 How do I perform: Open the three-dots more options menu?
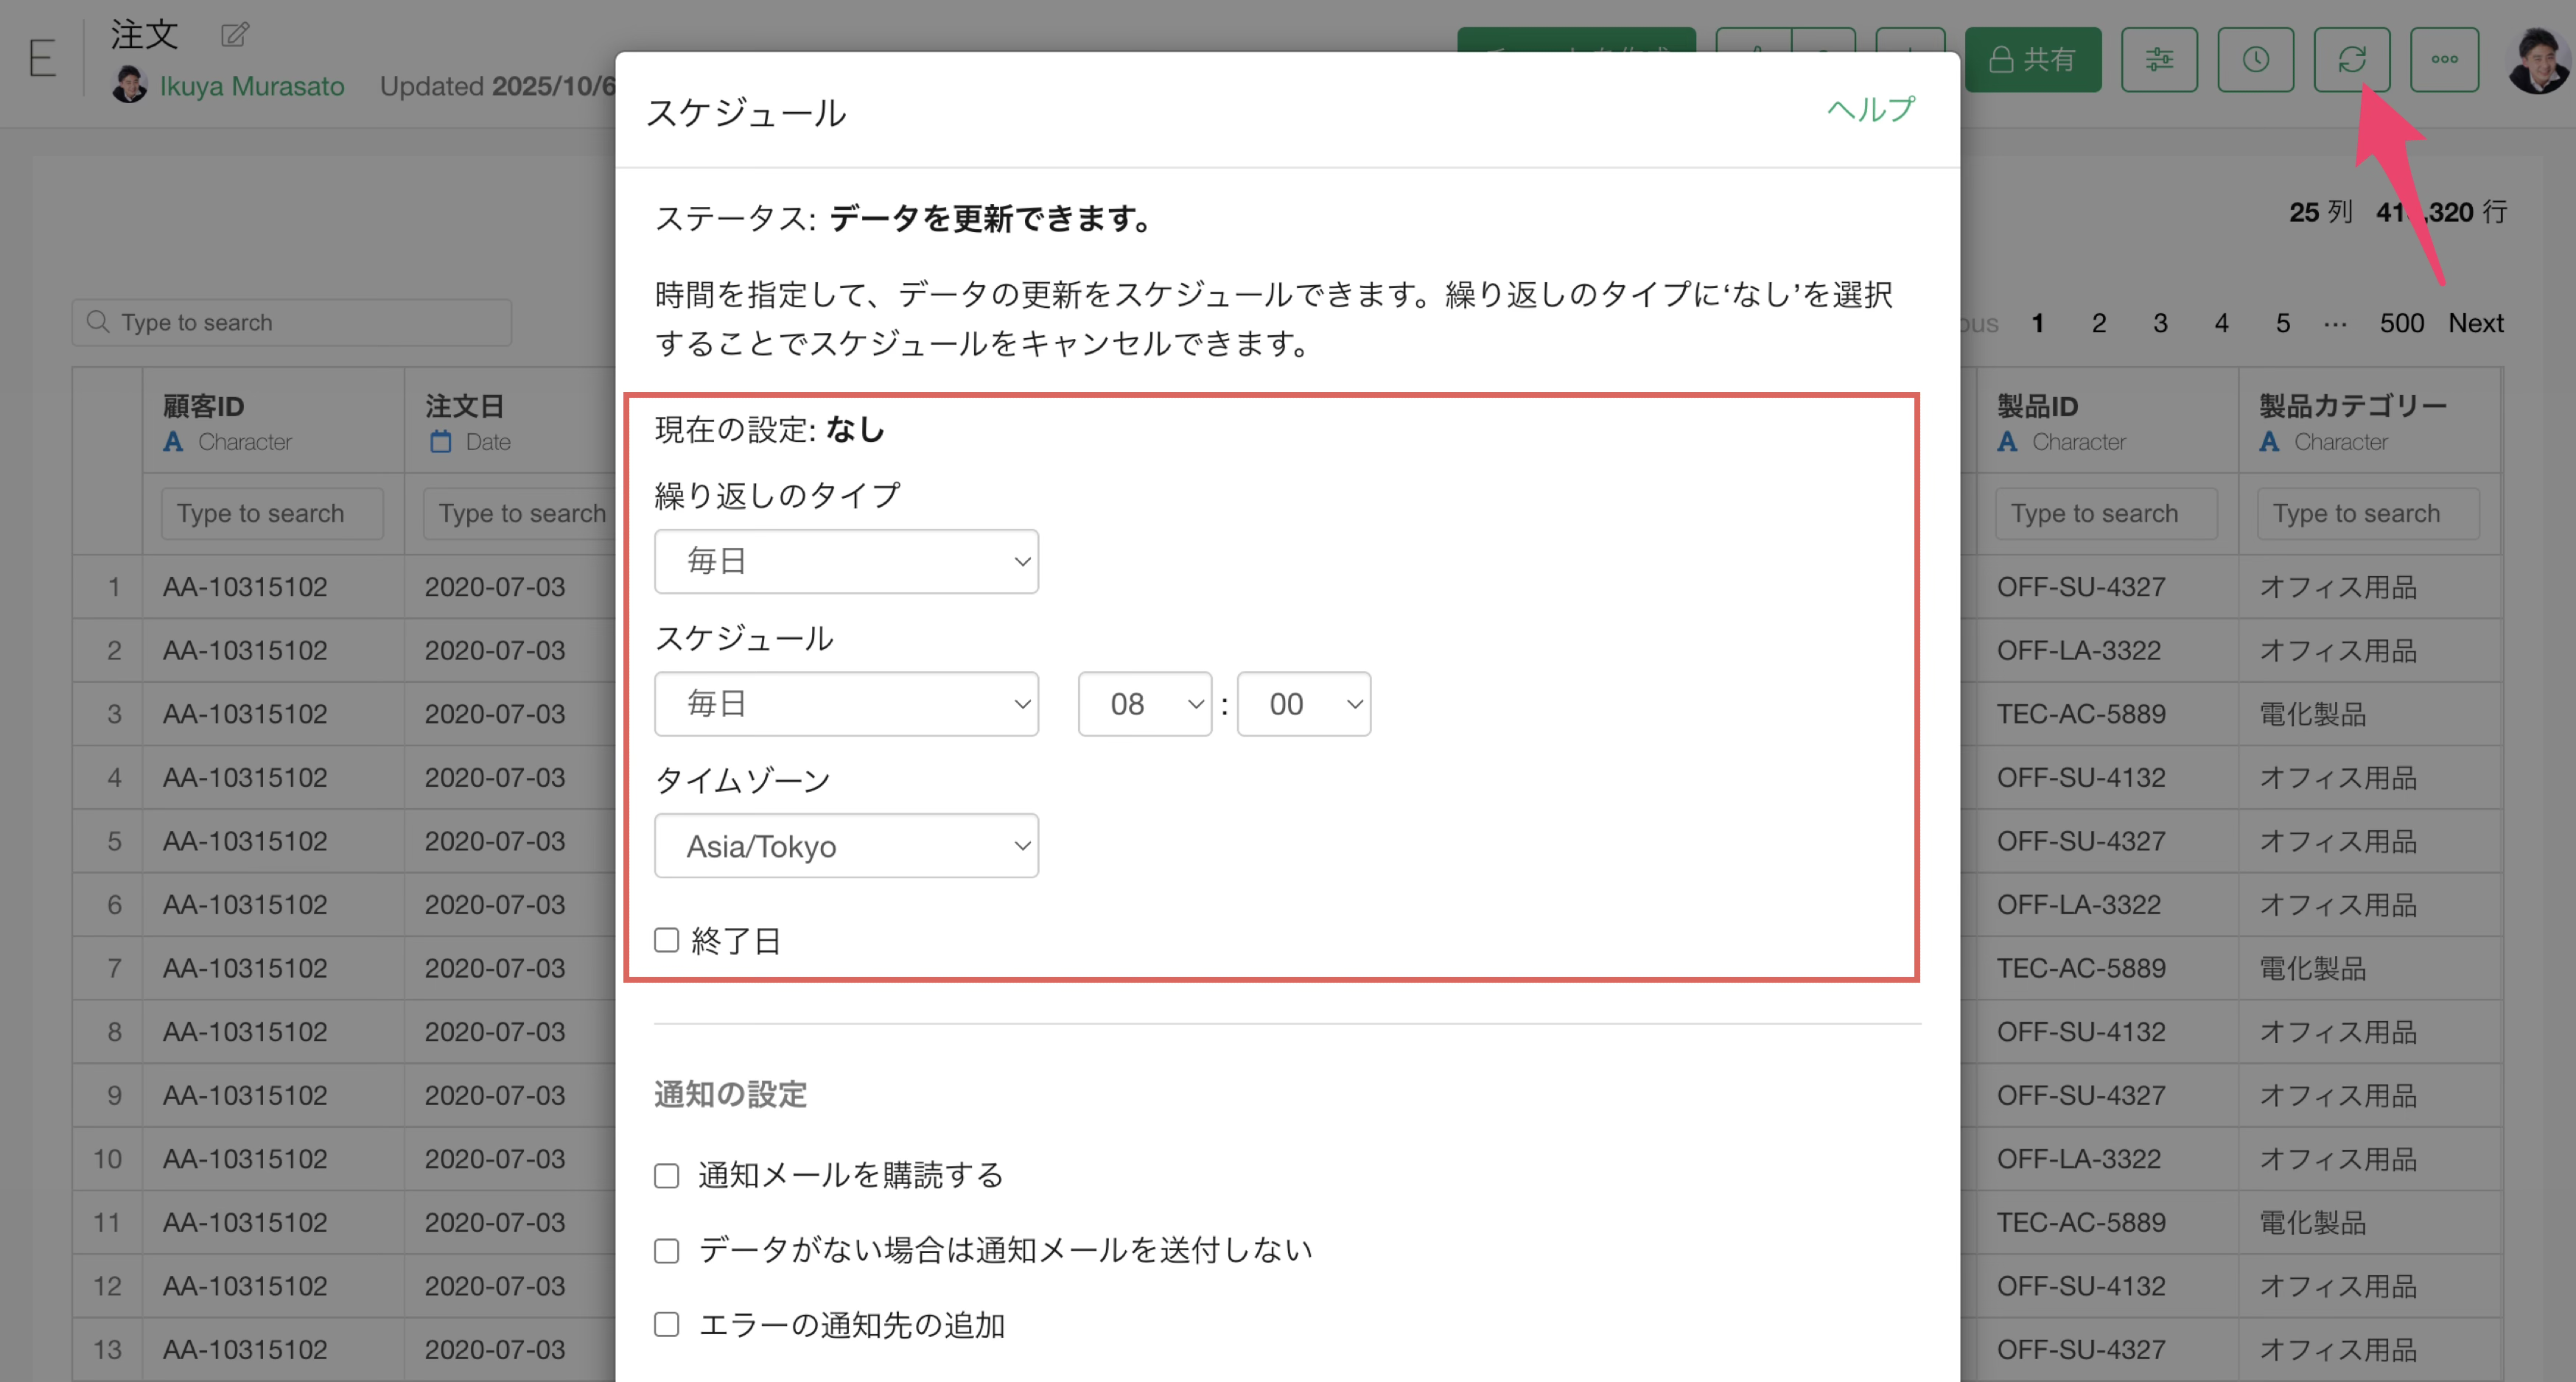[x=2444, y=60]
